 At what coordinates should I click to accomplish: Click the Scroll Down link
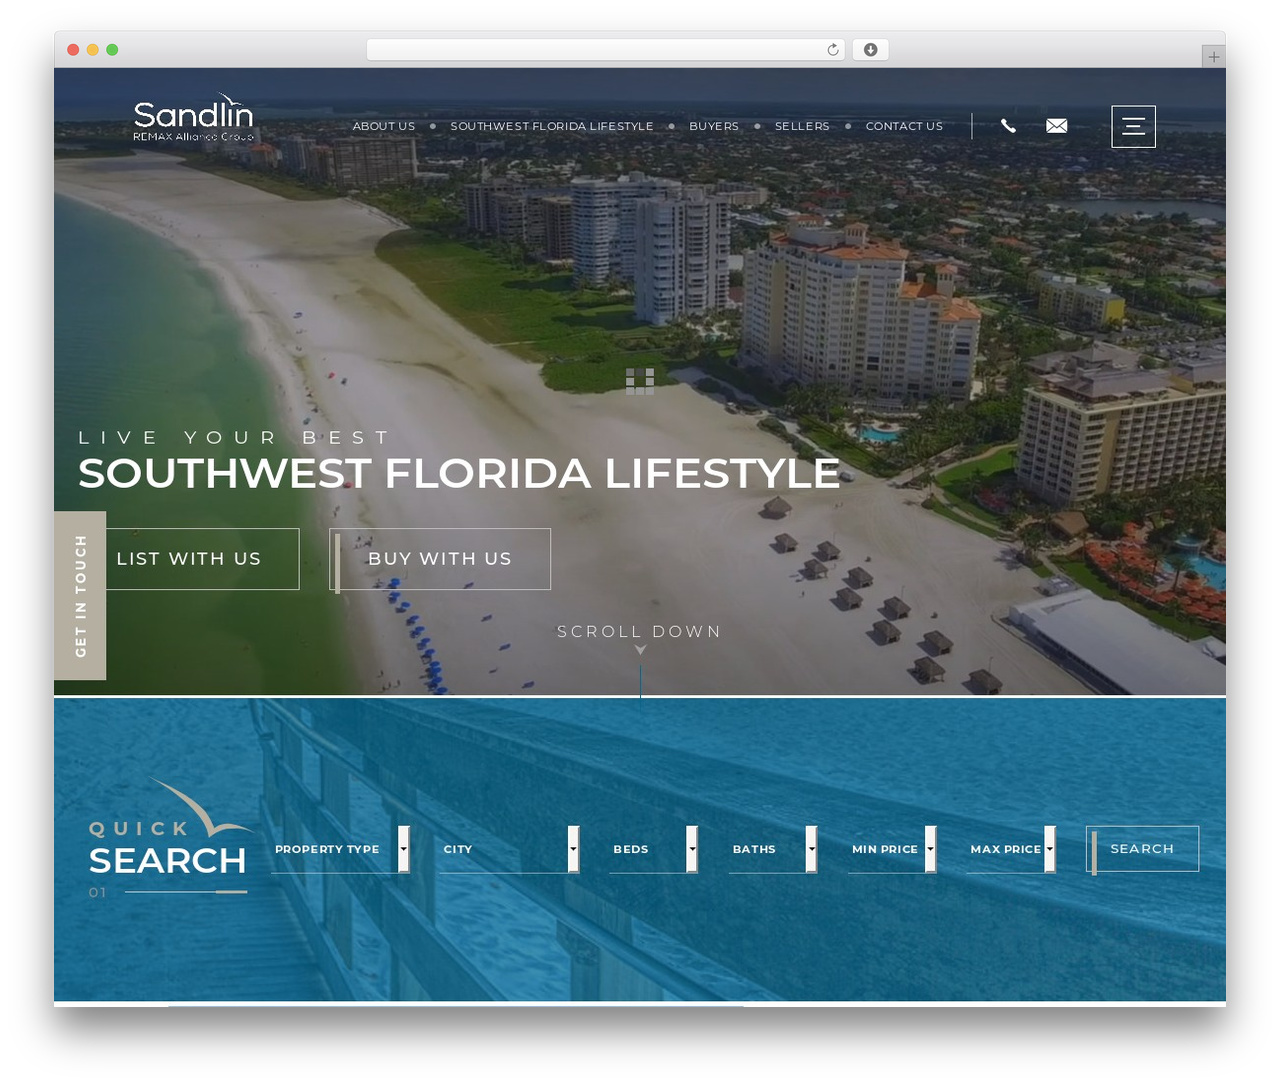[x=639, y=631]
